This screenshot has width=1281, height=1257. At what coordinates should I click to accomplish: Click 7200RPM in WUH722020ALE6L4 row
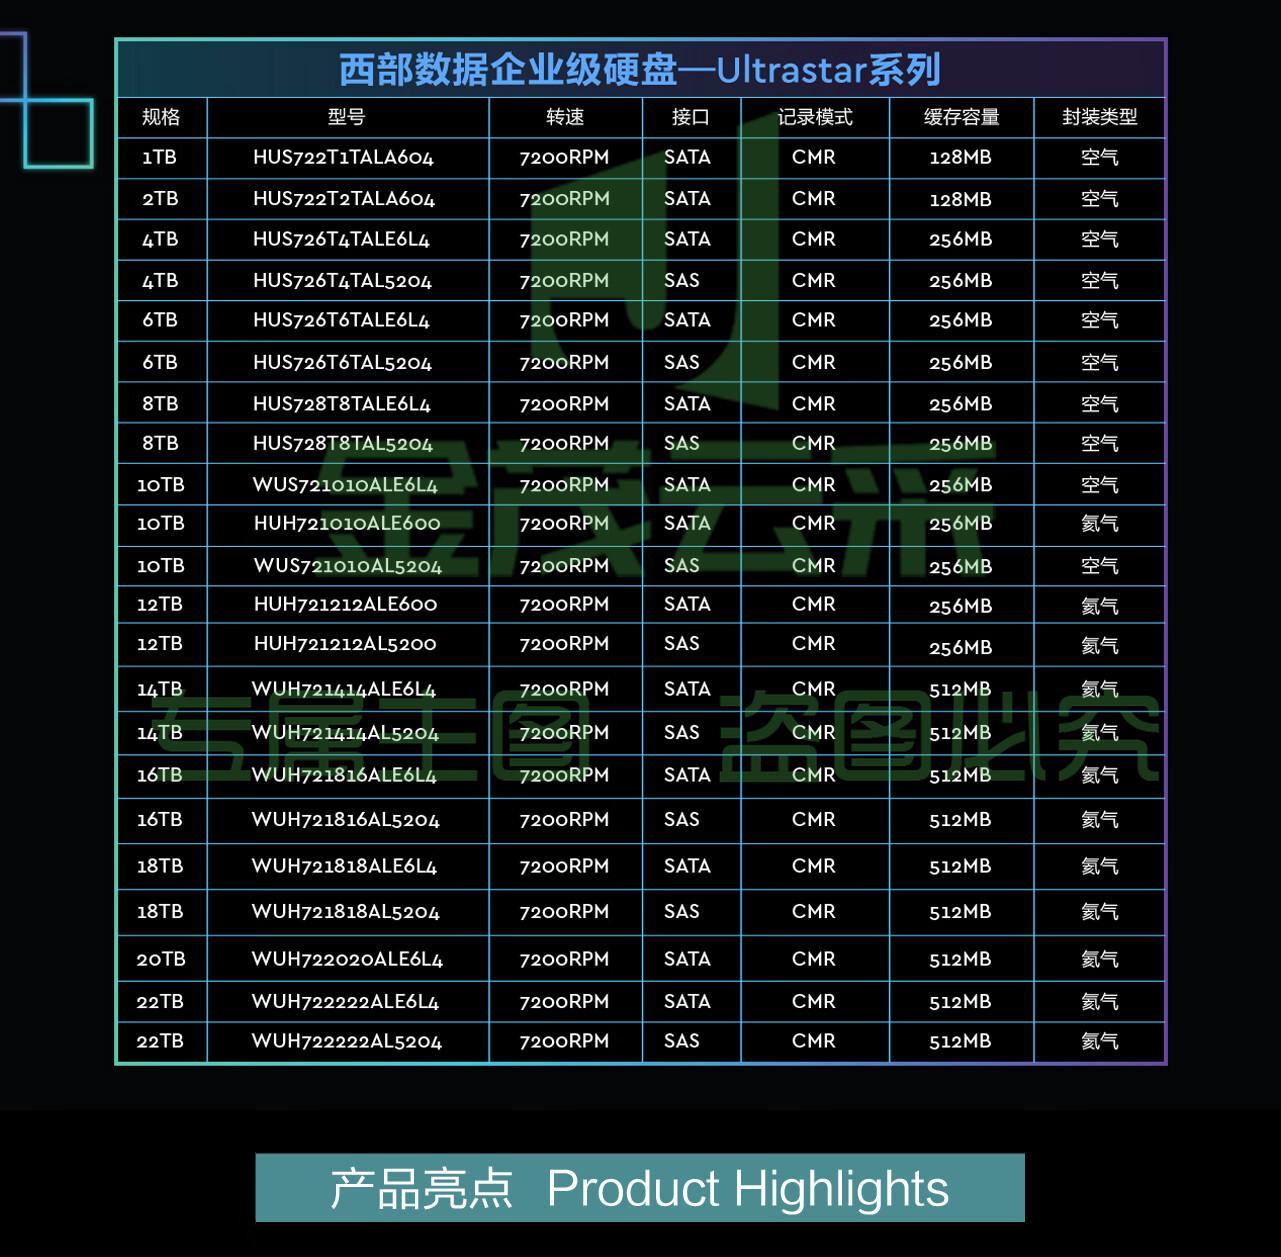click(564, 959)
